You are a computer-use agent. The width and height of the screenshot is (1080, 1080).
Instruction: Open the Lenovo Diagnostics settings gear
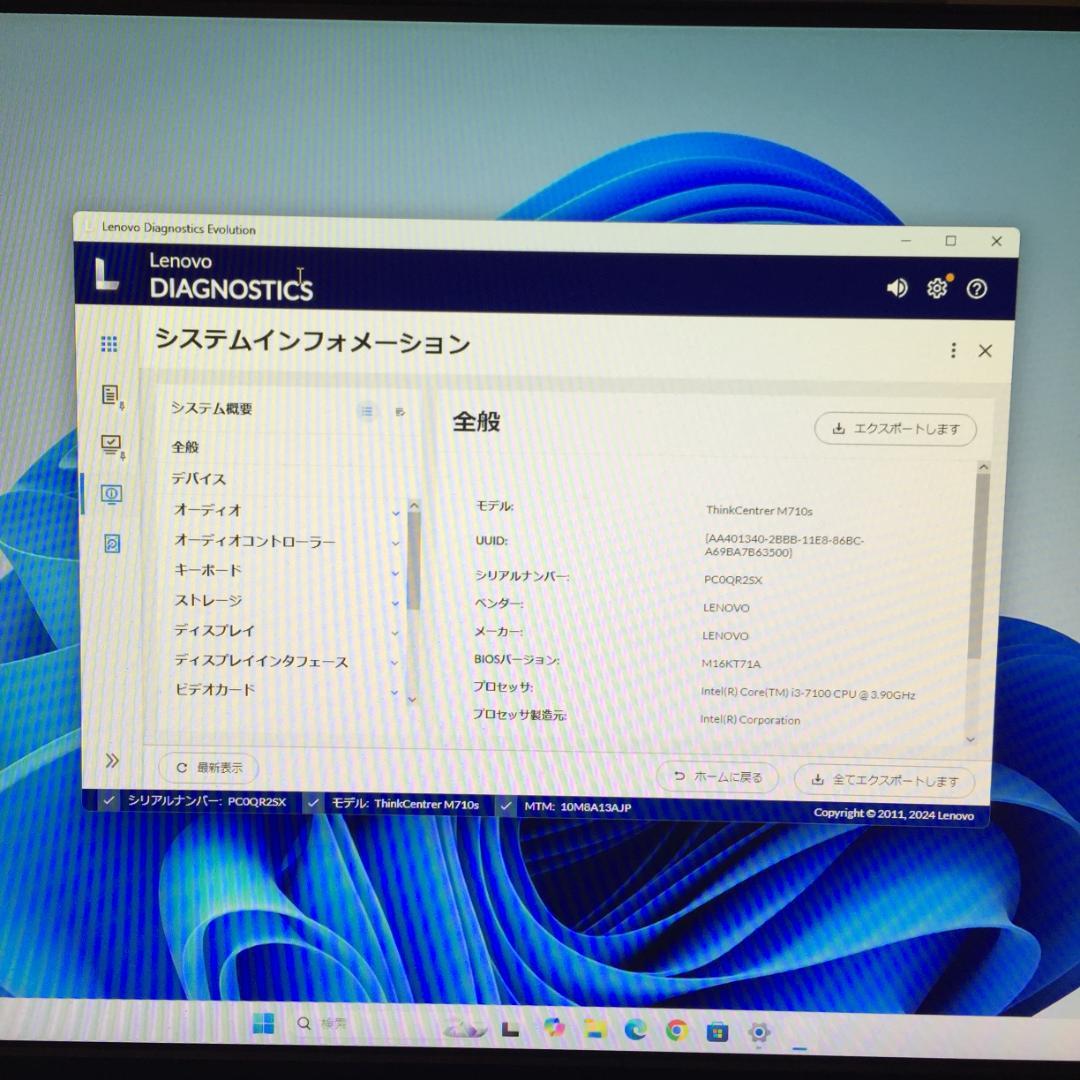coord(936,289)
